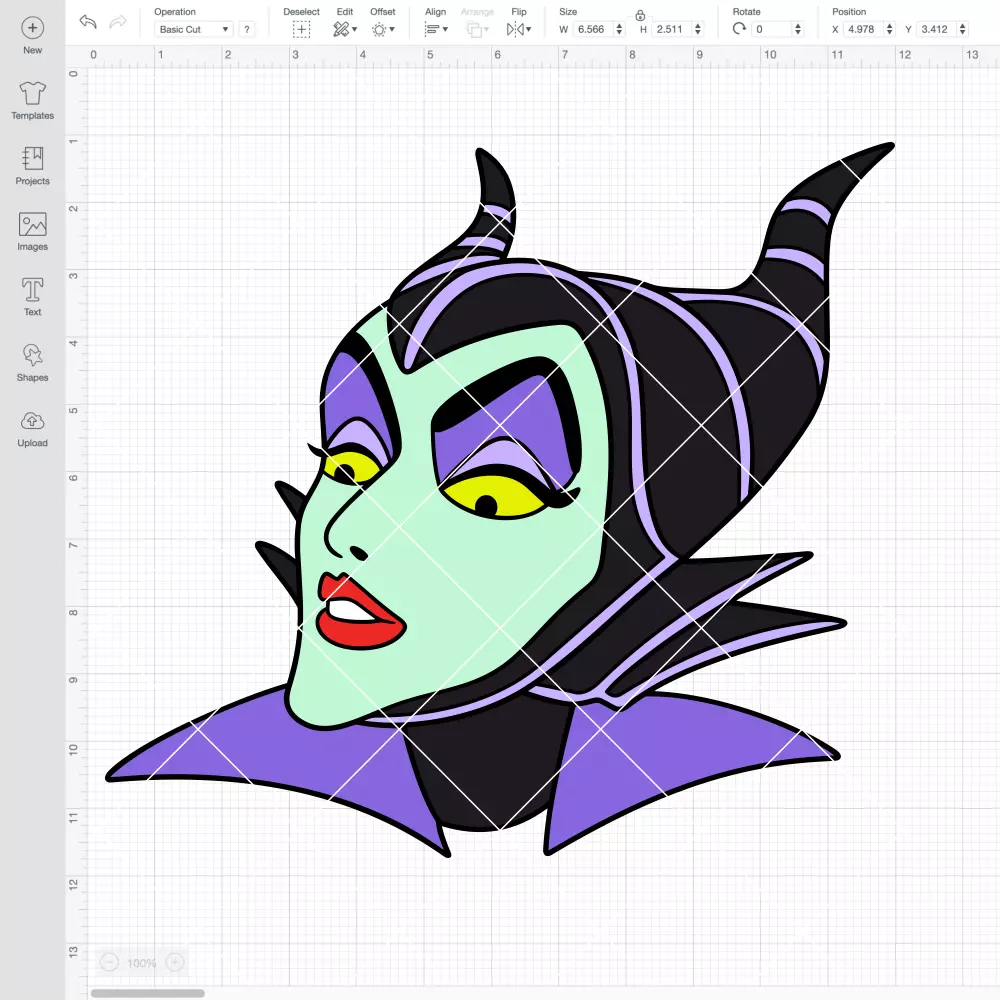Open the Shapes panel
The width and height of the screenshot is (1000, 1000).
(33, 363)
